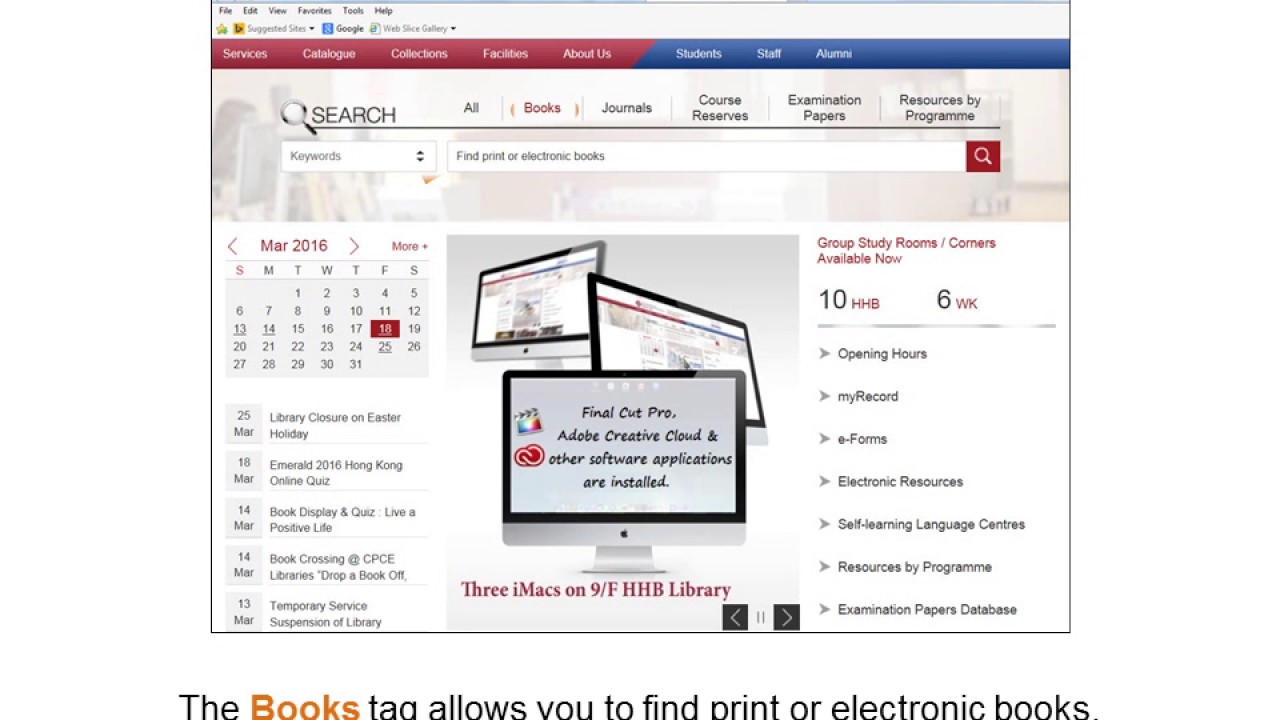Select the Examination Papers search tab

pos(824,108)
